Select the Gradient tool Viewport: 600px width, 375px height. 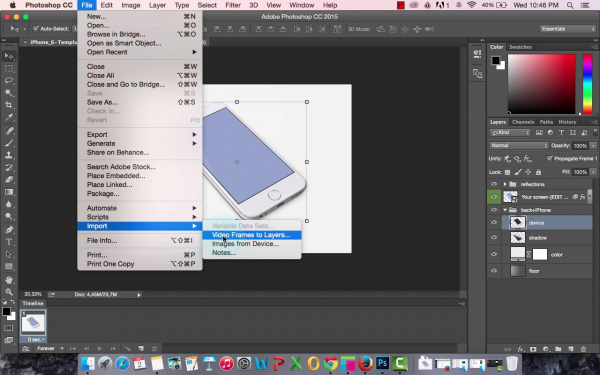[x=9, y=192]
